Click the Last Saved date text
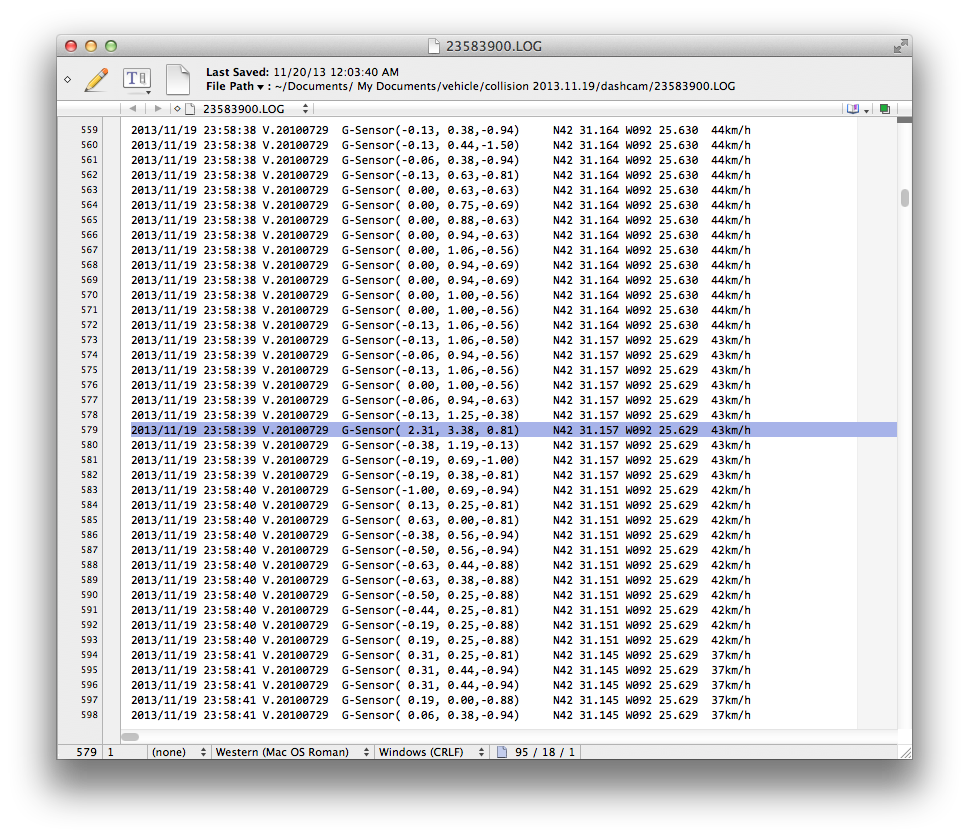This screenshot has width=969, height=838. 302,72
